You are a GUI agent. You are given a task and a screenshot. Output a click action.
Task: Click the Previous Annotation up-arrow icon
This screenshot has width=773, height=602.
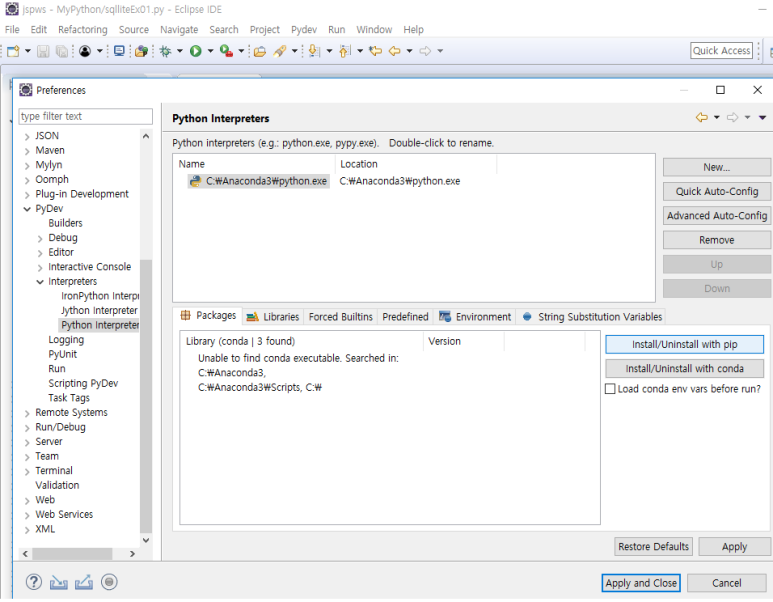click(345, 51)
